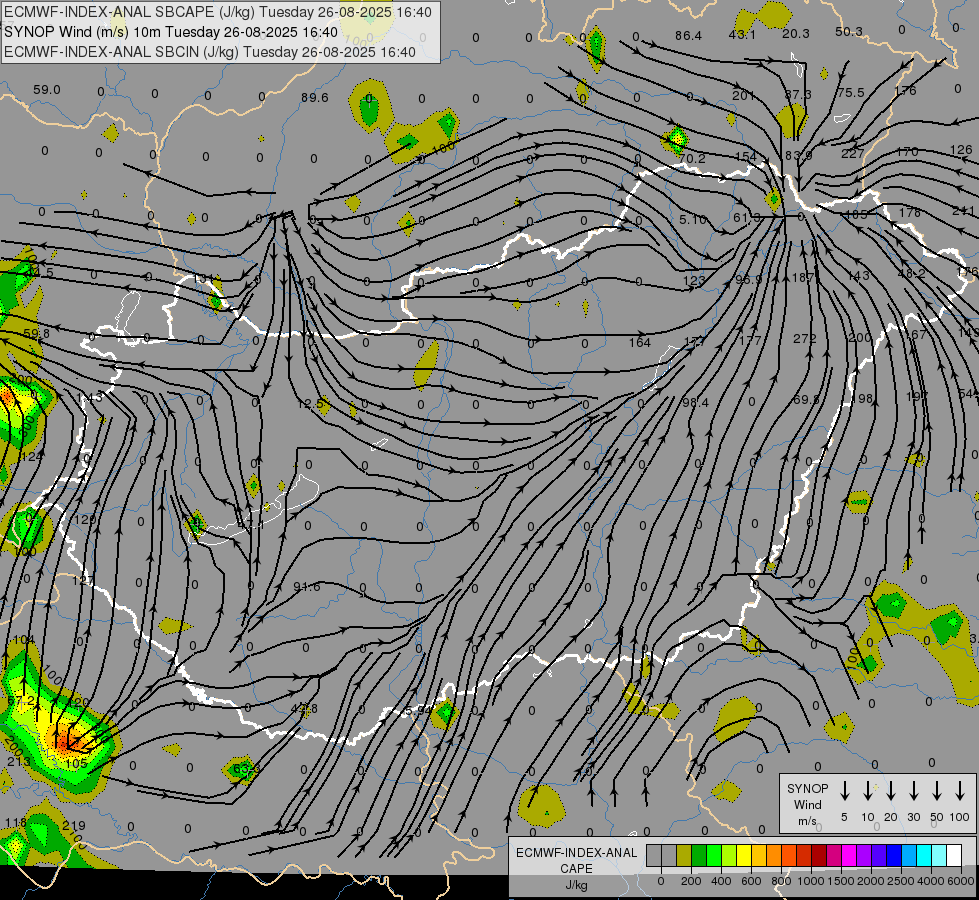Click the 50 m/s wind arrow in legend
This screenshot has height=900, width=979.
[x=937, y=791]
